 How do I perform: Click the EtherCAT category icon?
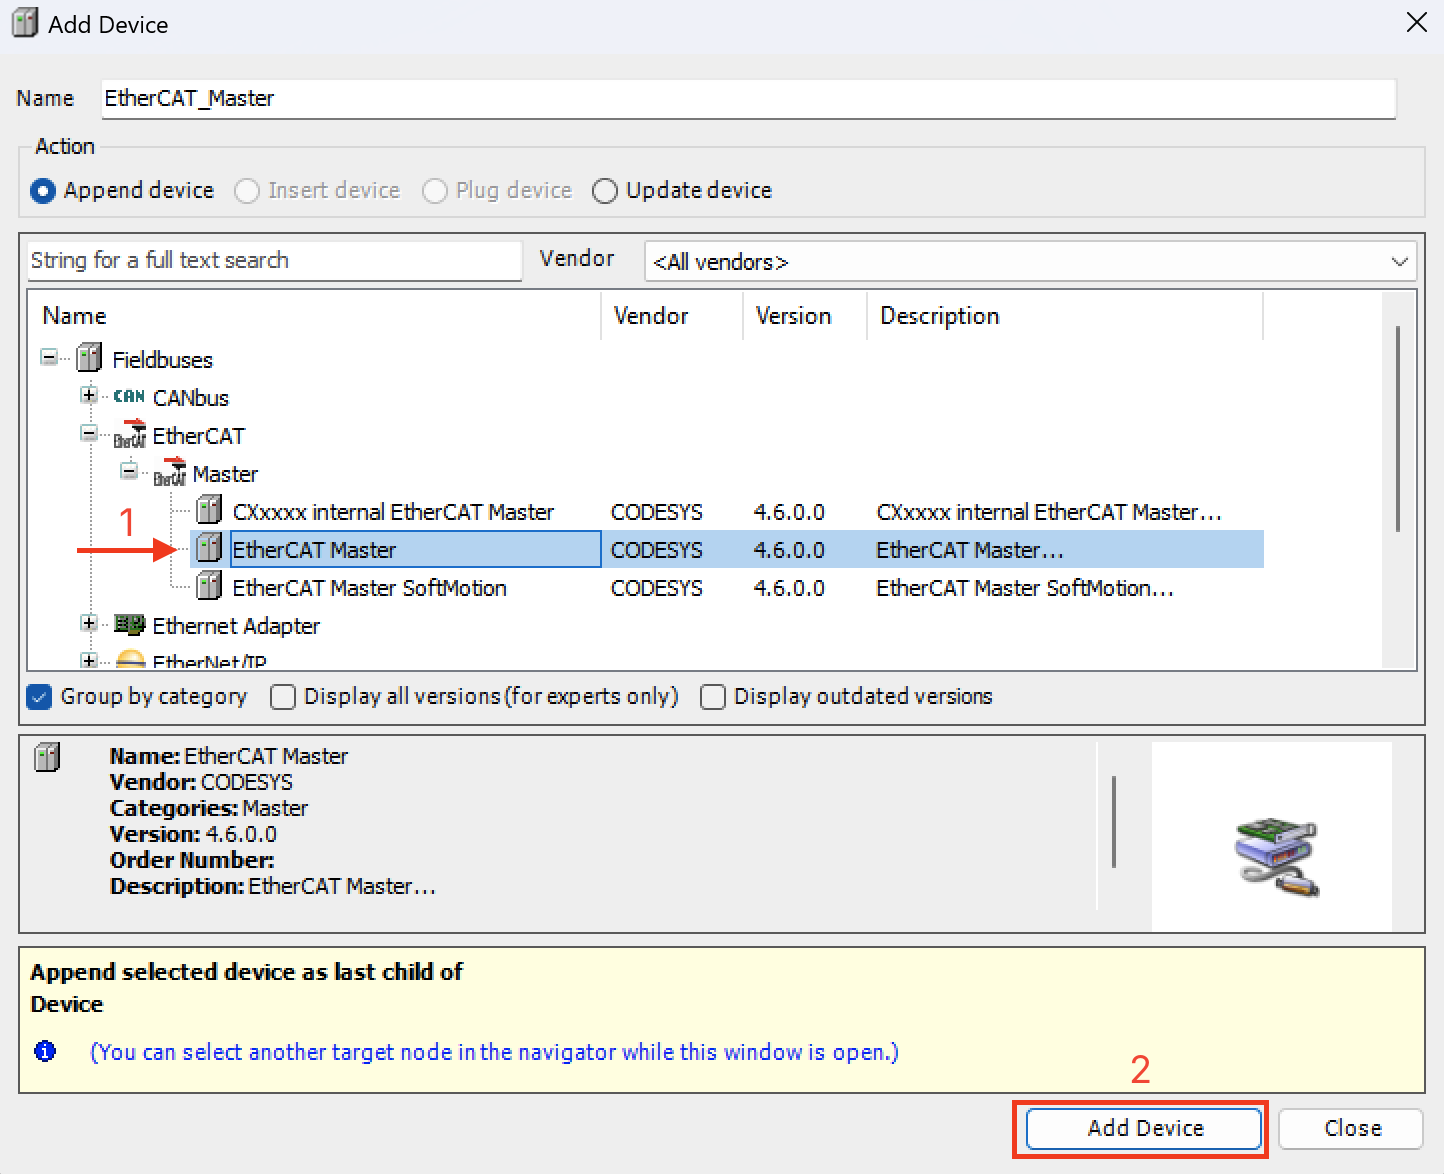click(130, 435)
